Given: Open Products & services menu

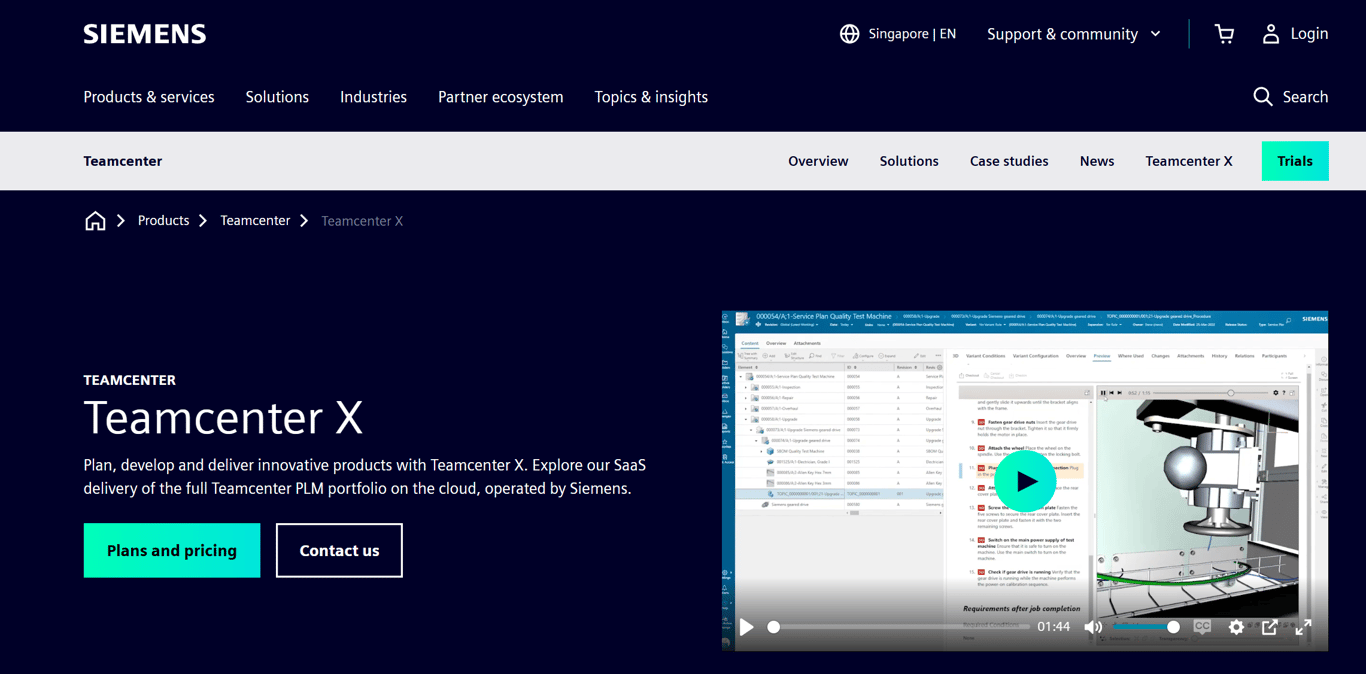Looking at the screenshot, I should coord(149,97).
